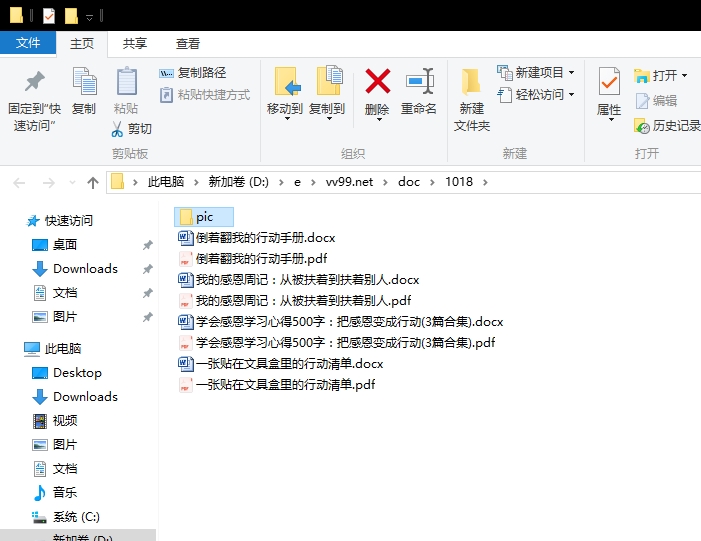This screenshot has height=541, width=701.
Task: Click the 'e' breadcrumb segment
Action: point(297,182)
